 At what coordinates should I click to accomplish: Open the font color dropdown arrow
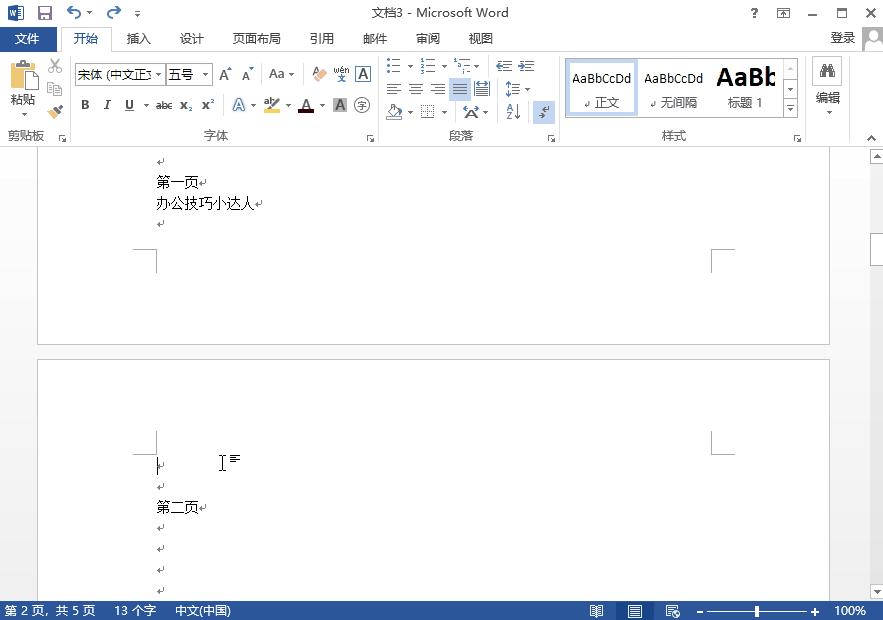pyautogui.click(x=321, y=105)
